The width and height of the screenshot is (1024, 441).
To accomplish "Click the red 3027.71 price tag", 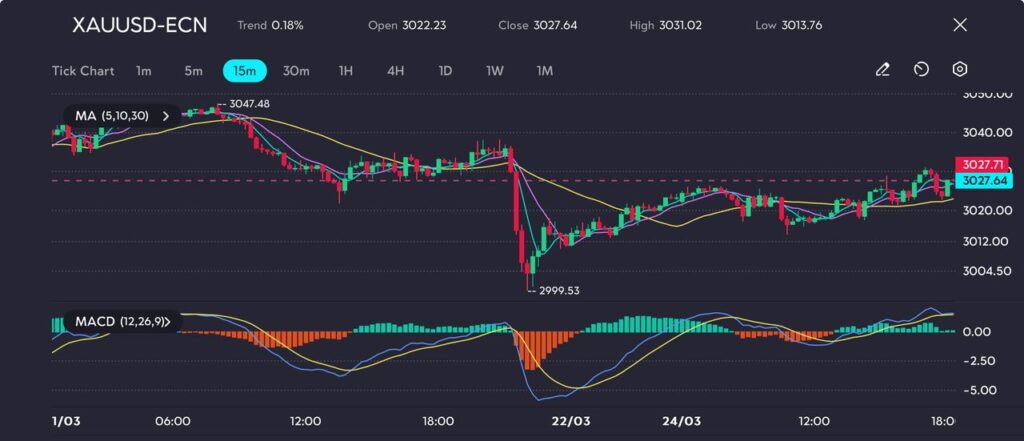I will [980, 164].
